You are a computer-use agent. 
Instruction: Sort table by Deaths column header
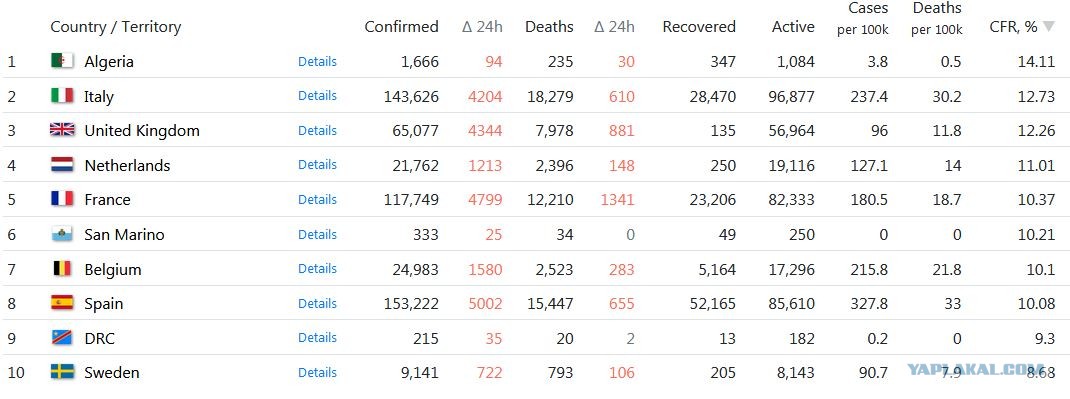pos(549,27)
